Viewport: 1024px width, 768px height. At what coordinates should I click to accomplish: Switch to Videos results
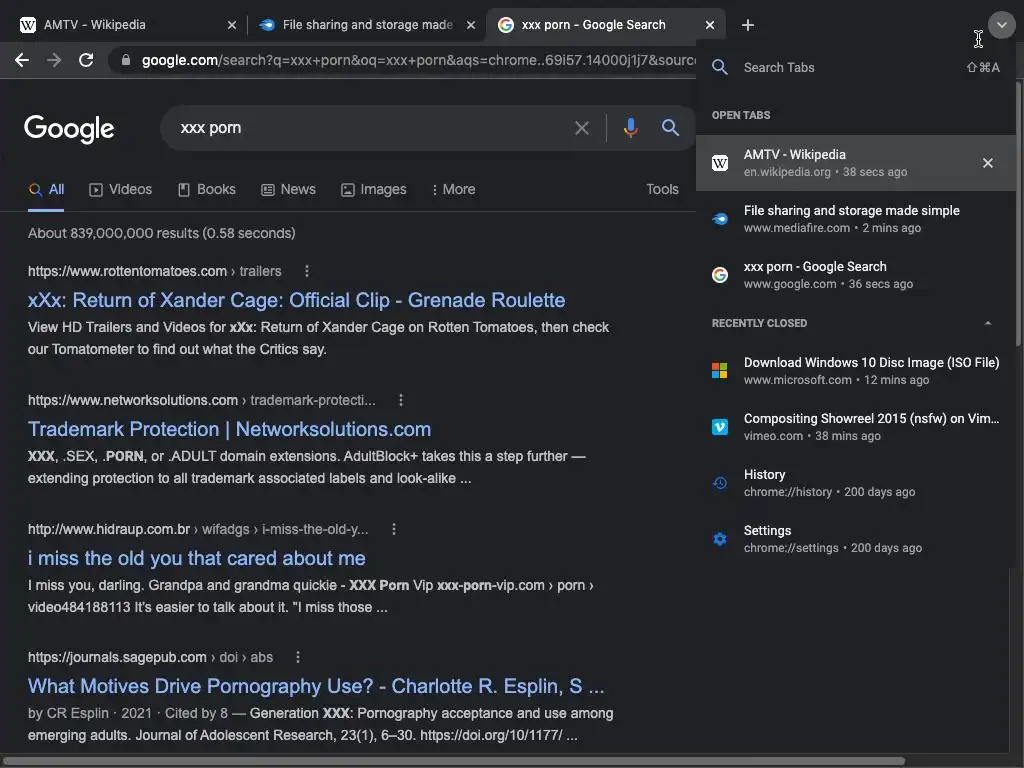click(121, 189)
